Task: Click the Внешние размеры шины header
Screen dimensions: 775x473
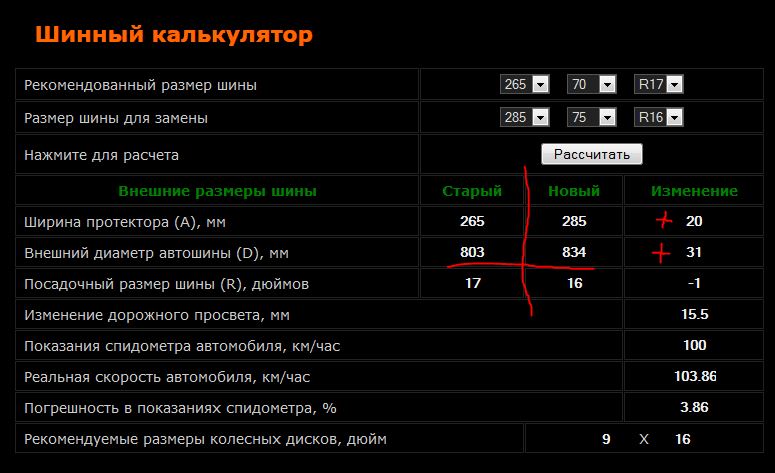Action: [x=217, y=191]
